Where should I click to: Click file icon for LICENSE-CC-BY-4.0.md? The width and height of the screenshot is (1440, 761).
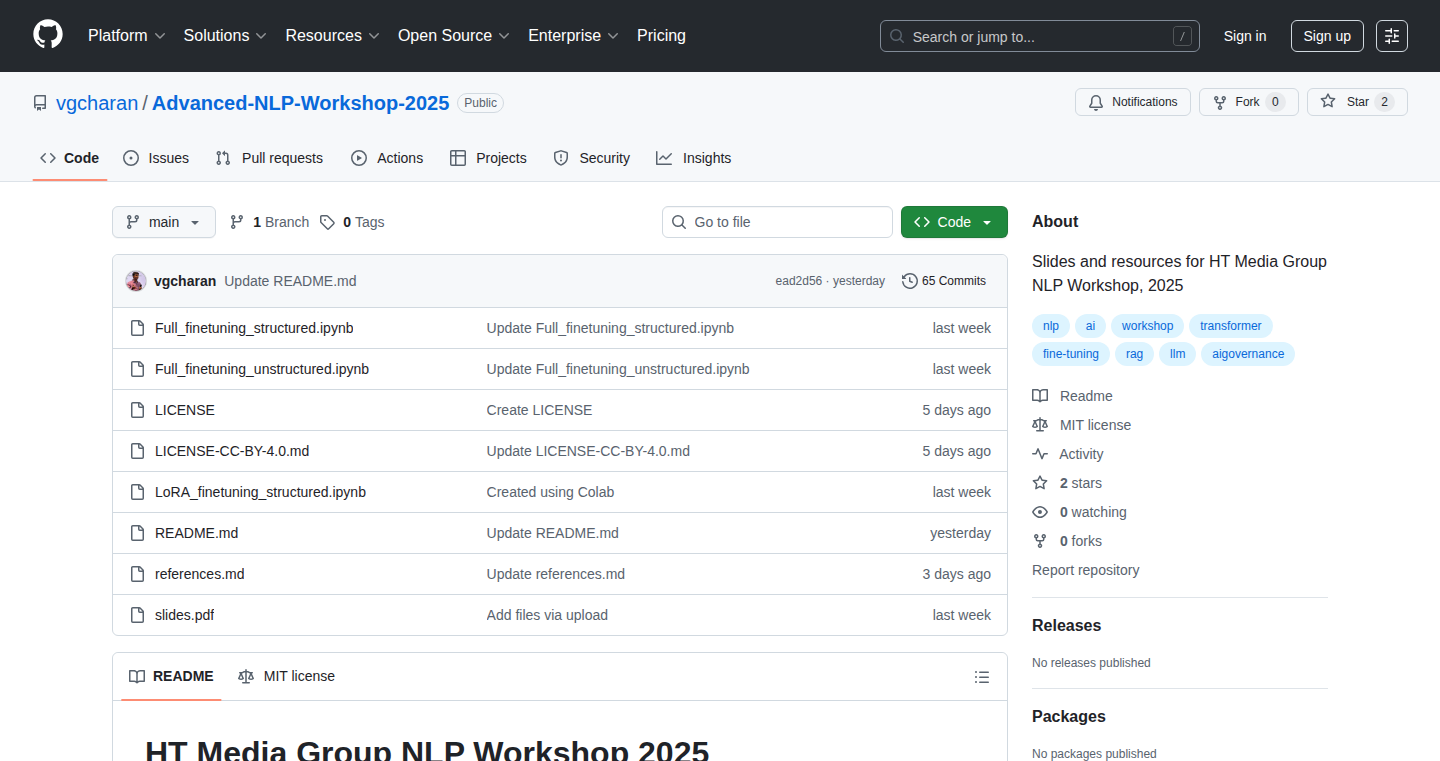(x=137, y=451)
